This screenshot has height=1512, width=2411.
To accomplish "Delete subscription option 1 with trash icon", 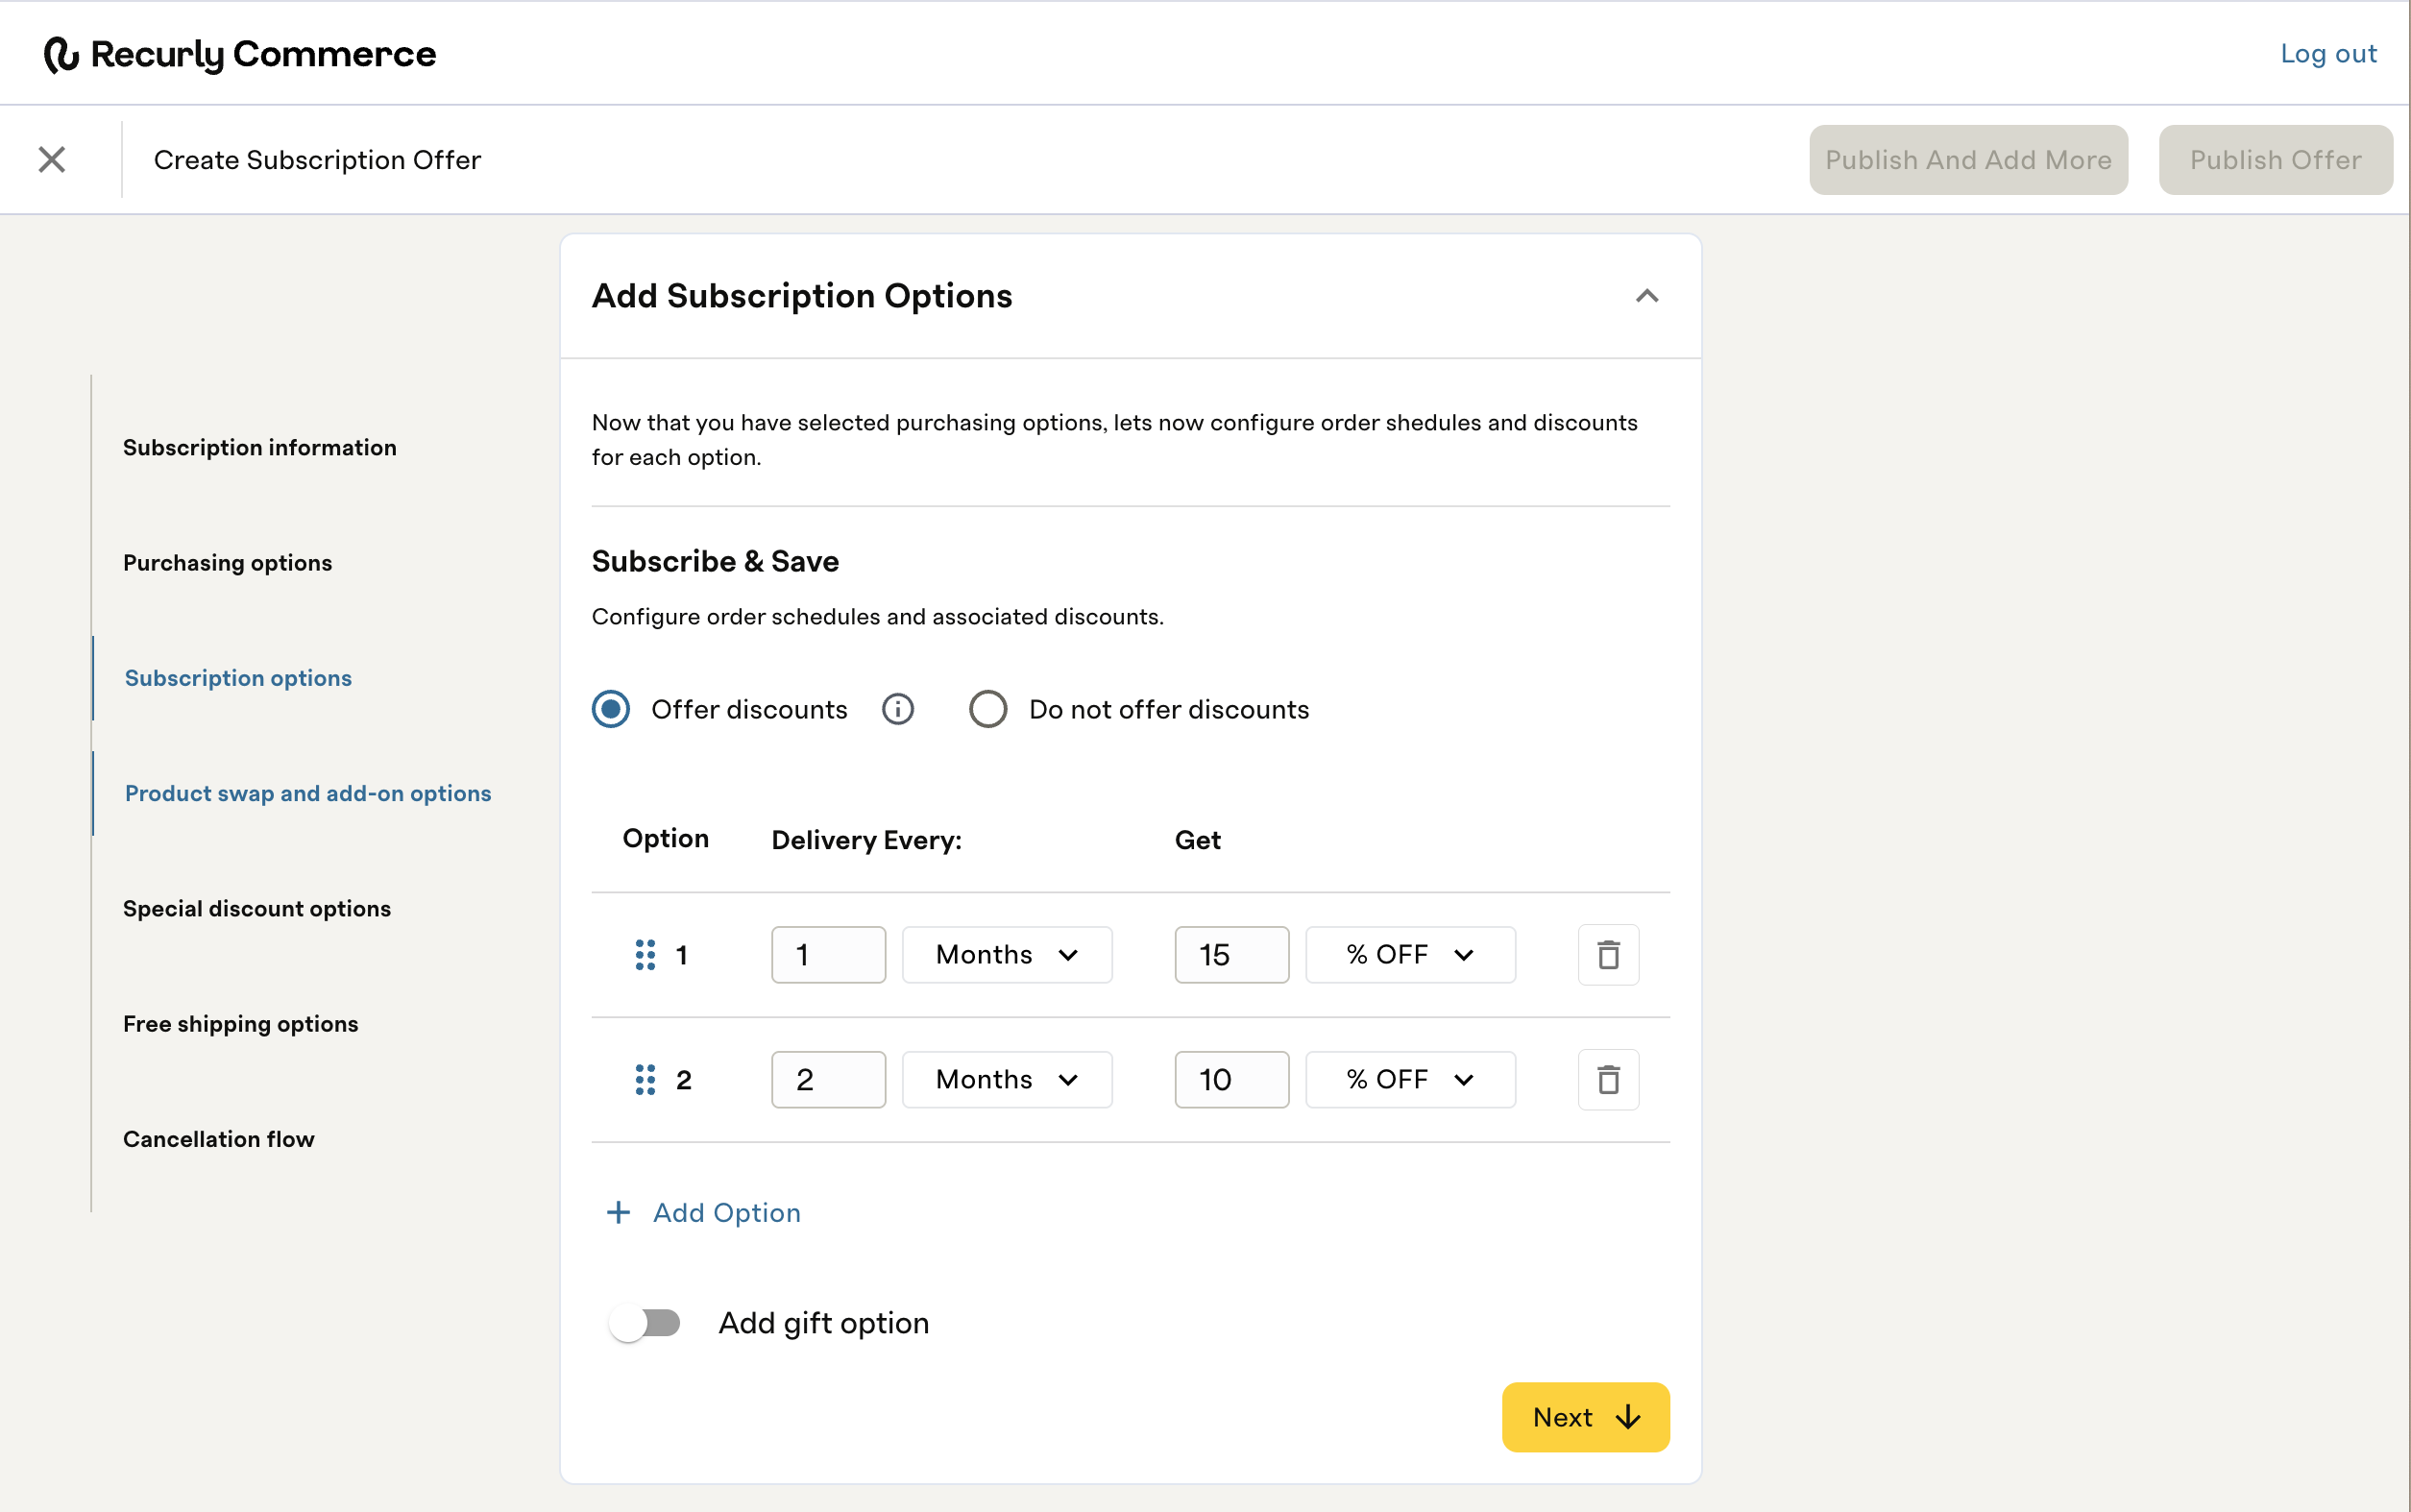I will (x=1607, y=955).
